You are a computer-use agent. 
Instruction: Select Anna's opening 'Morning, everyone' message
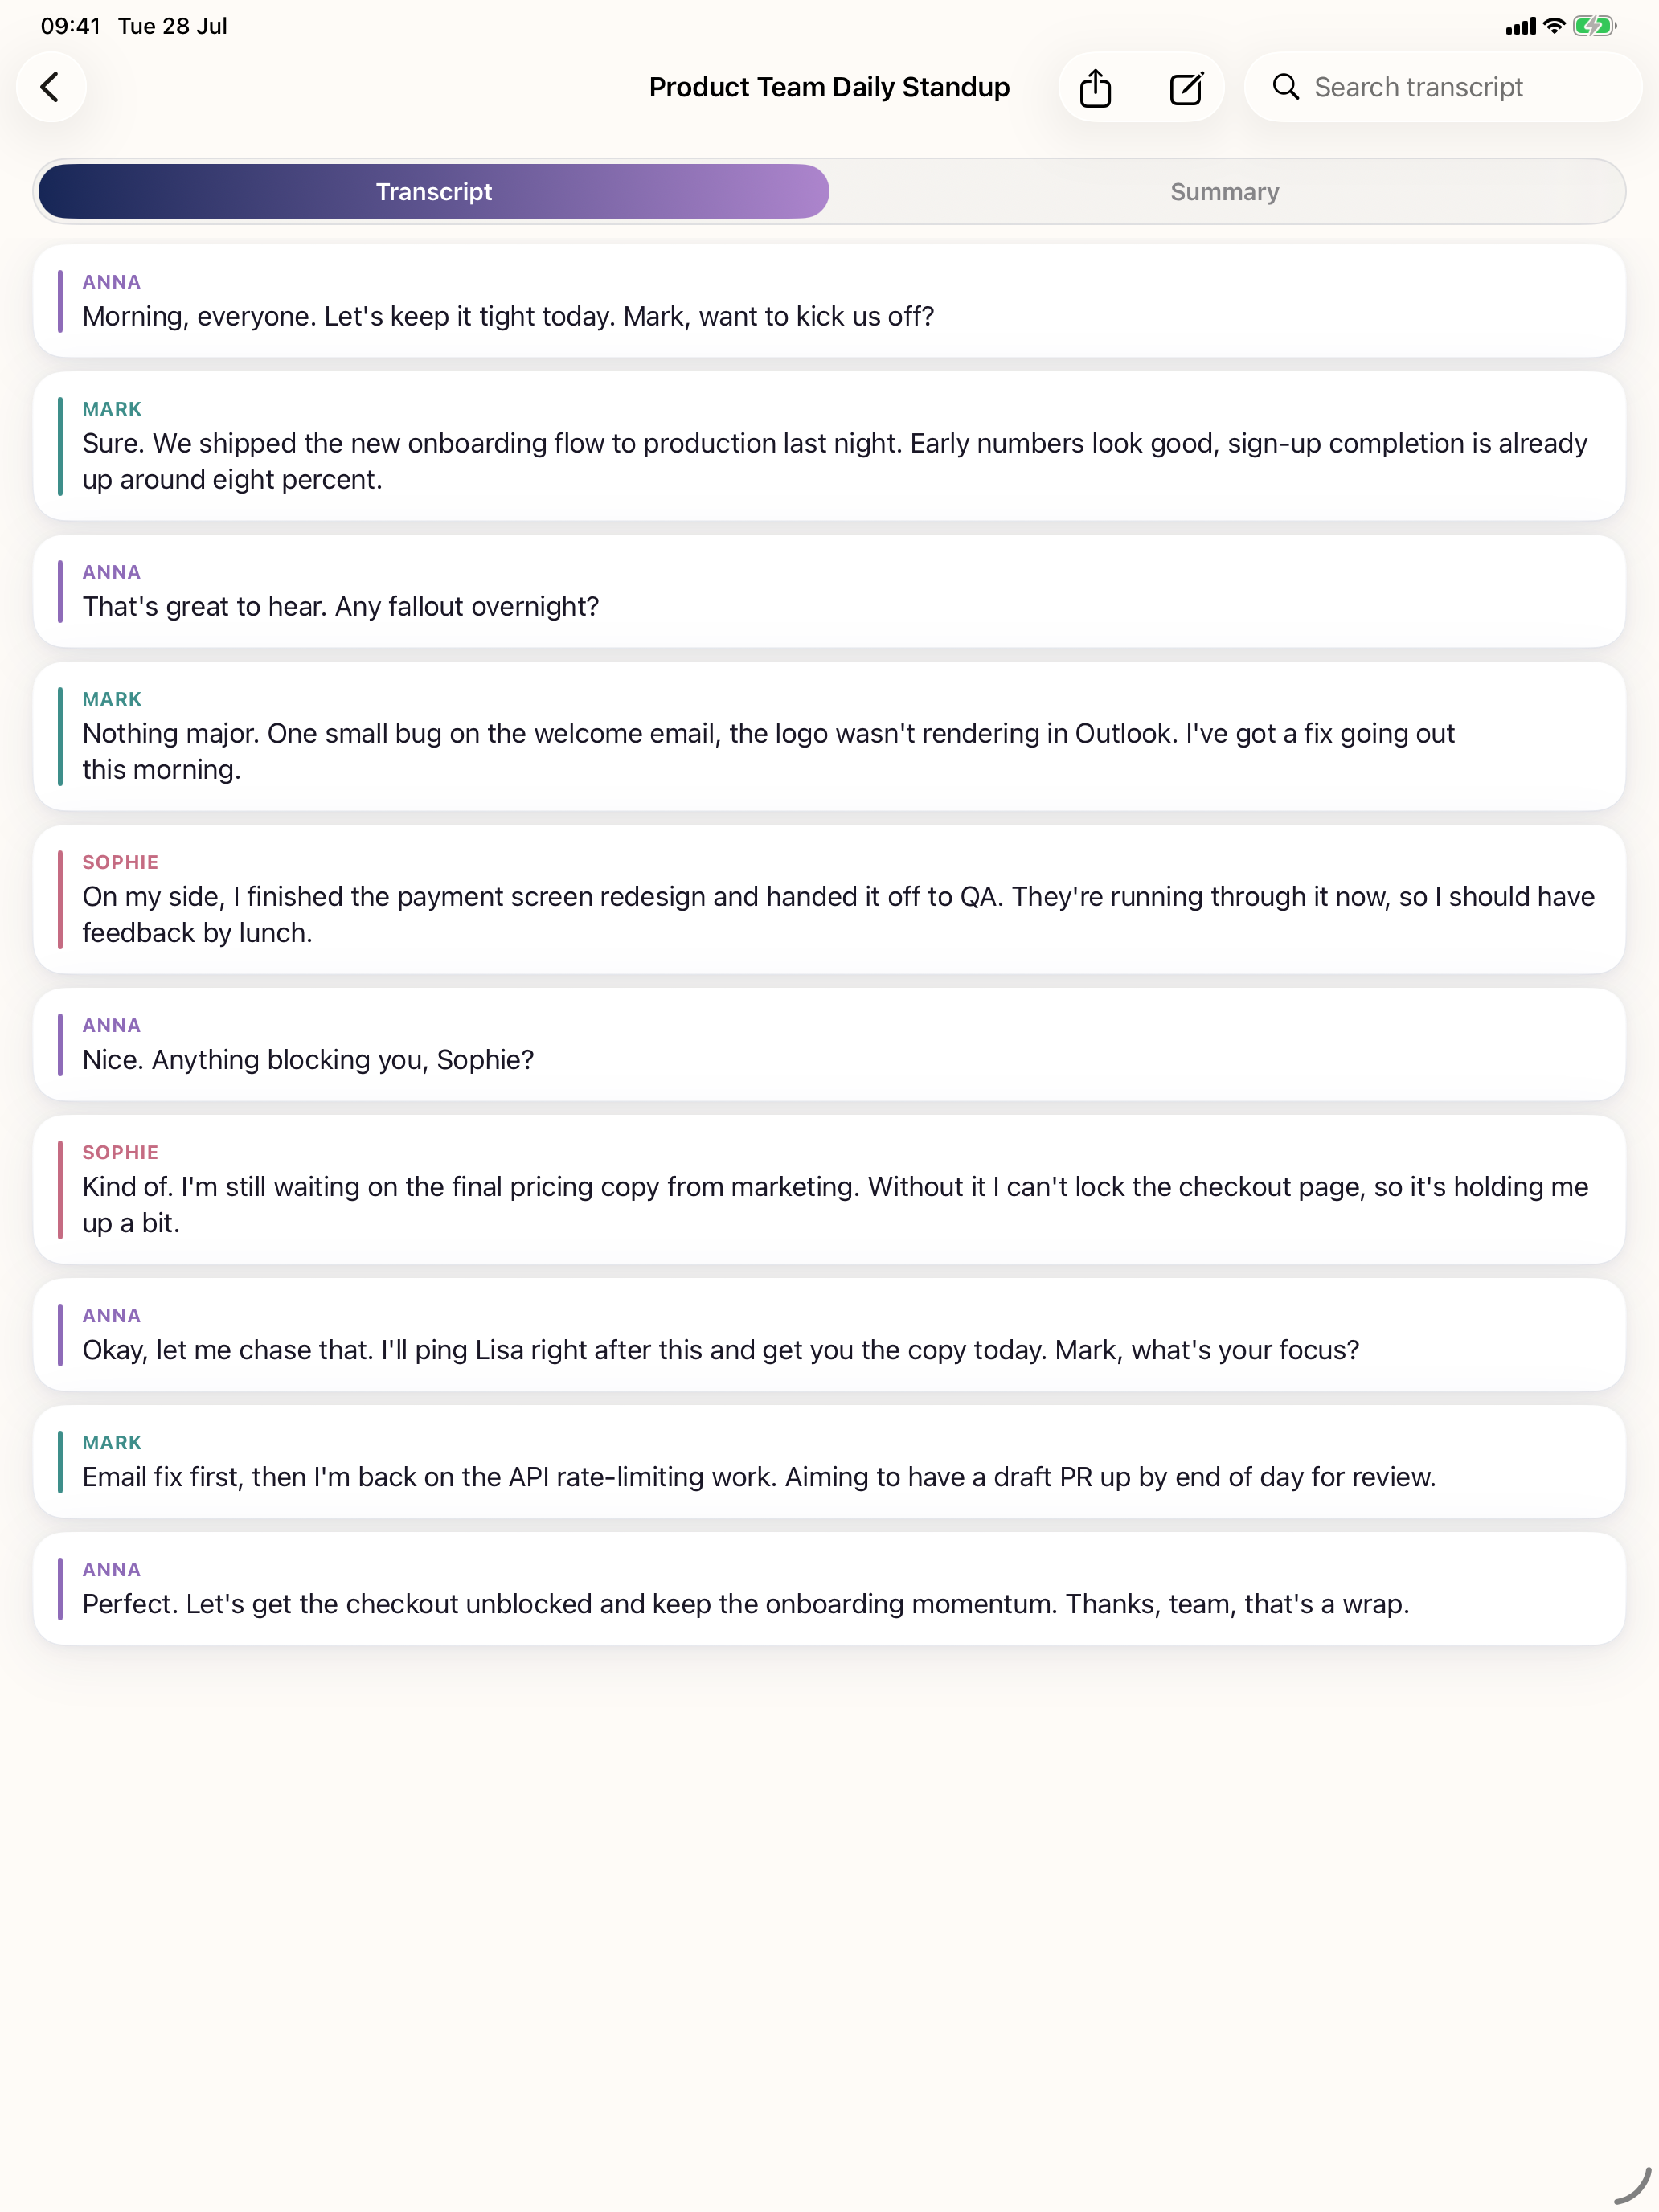coord(829,301)
